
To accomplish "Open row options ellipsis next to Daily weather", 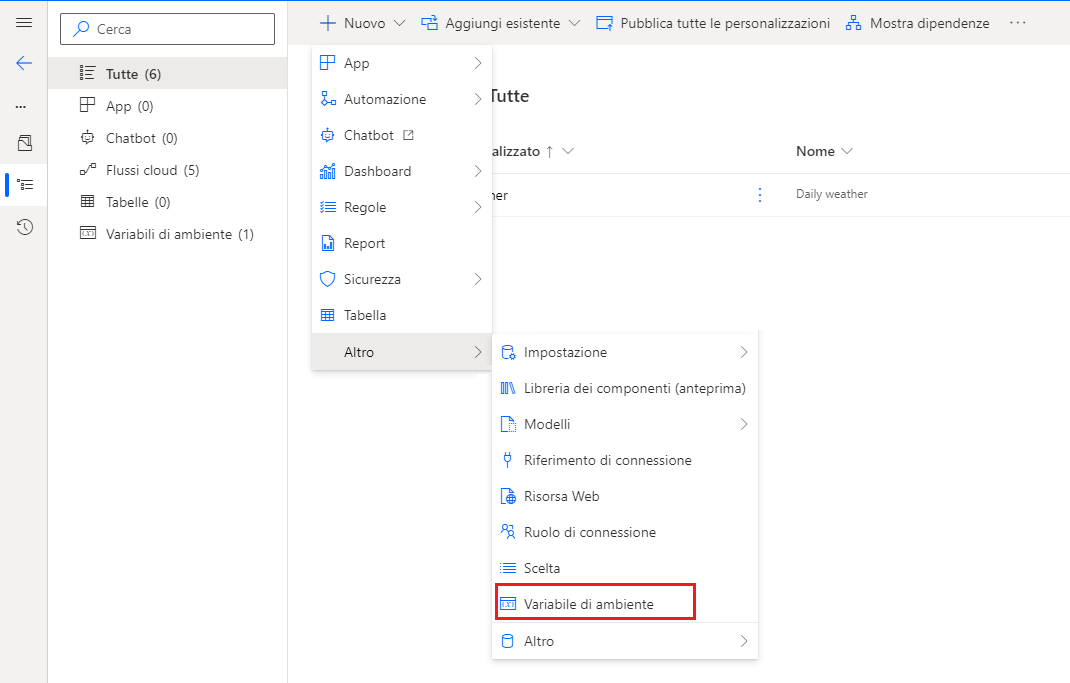I will (759, 195).
